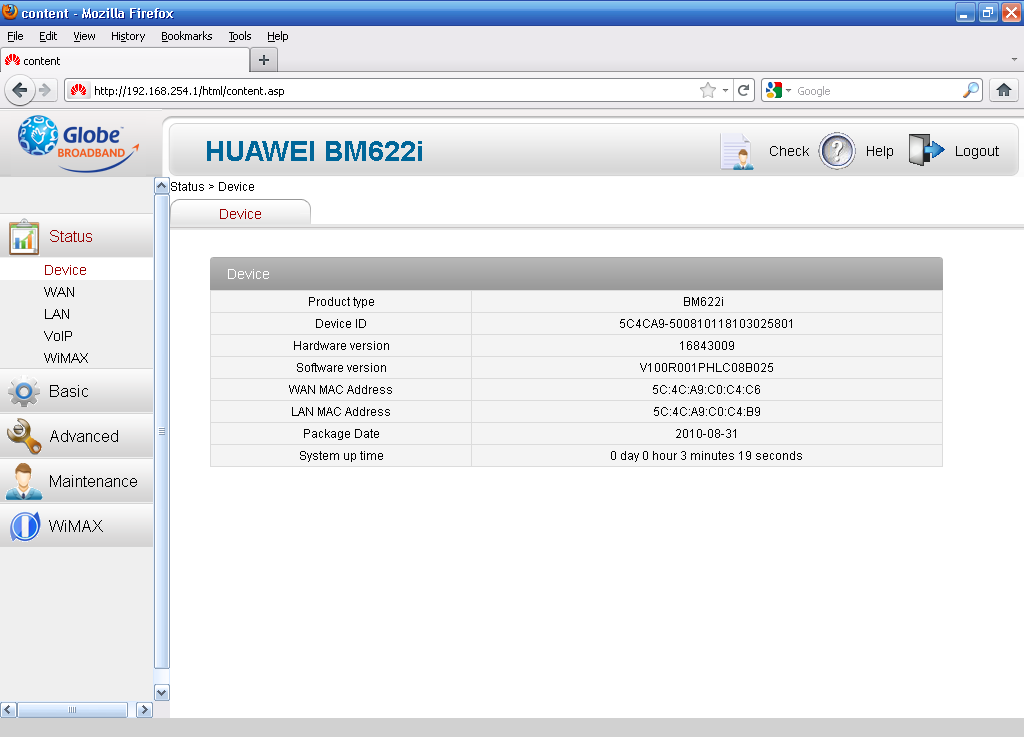Screen dimensions: 1024x737
Task: Click the sidebar vertical scrollbar thumb
Action: (162, 431)
